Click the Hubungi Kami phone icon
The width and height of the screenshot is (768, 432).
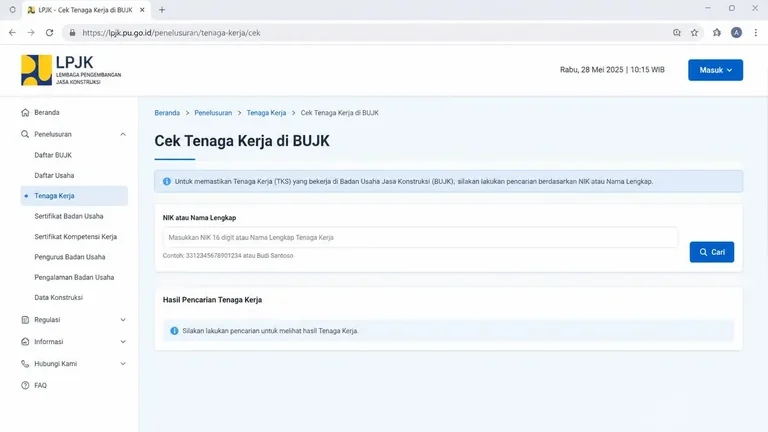pos(25,364)
